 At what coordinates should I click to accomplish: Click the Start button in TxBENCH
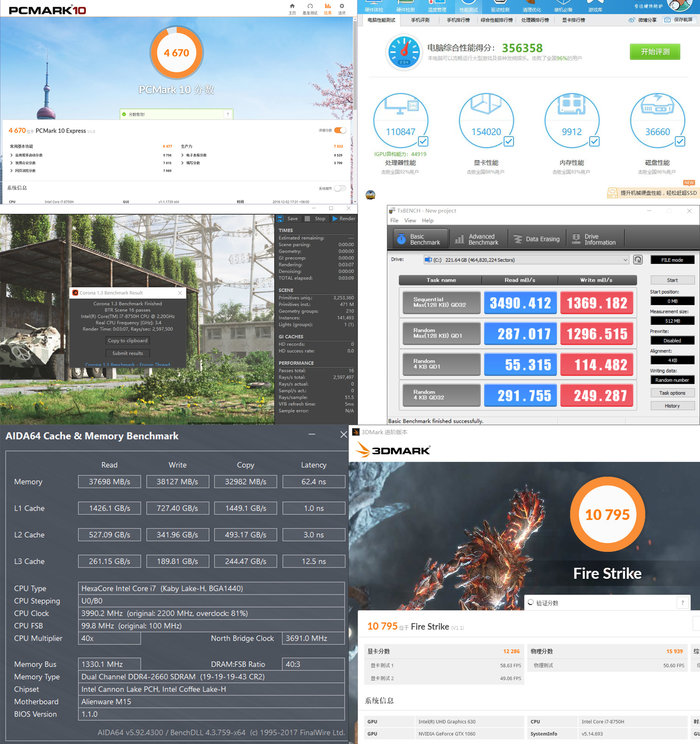(672, 280)
